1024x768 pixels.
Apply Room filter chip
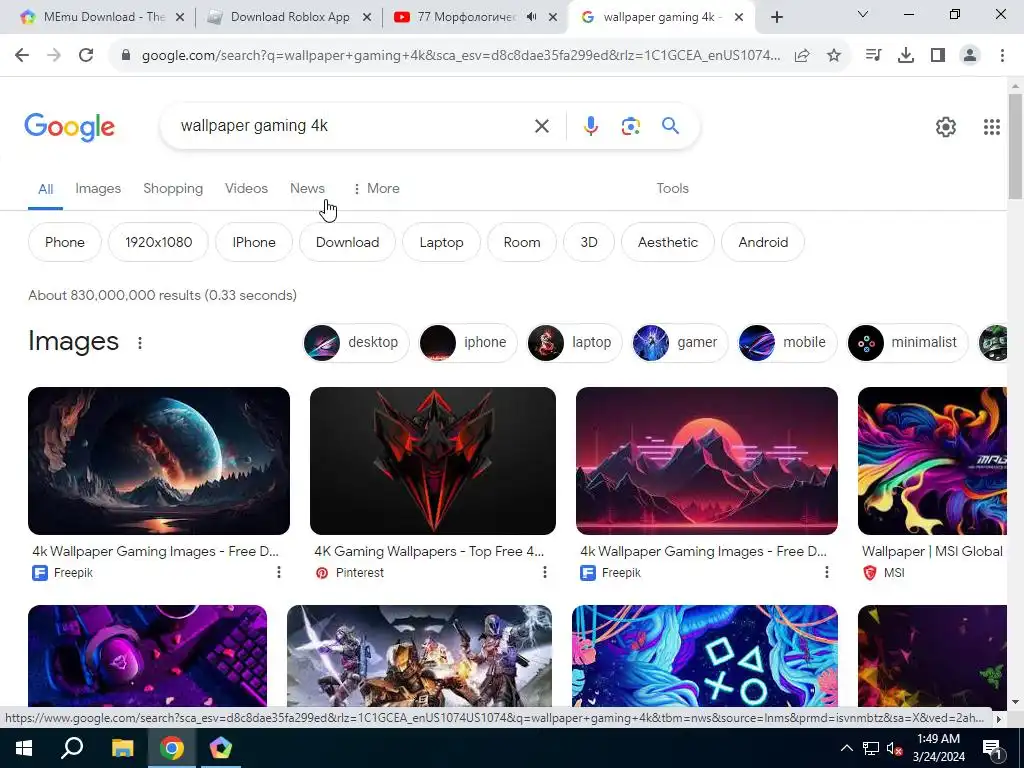(522, 242)
